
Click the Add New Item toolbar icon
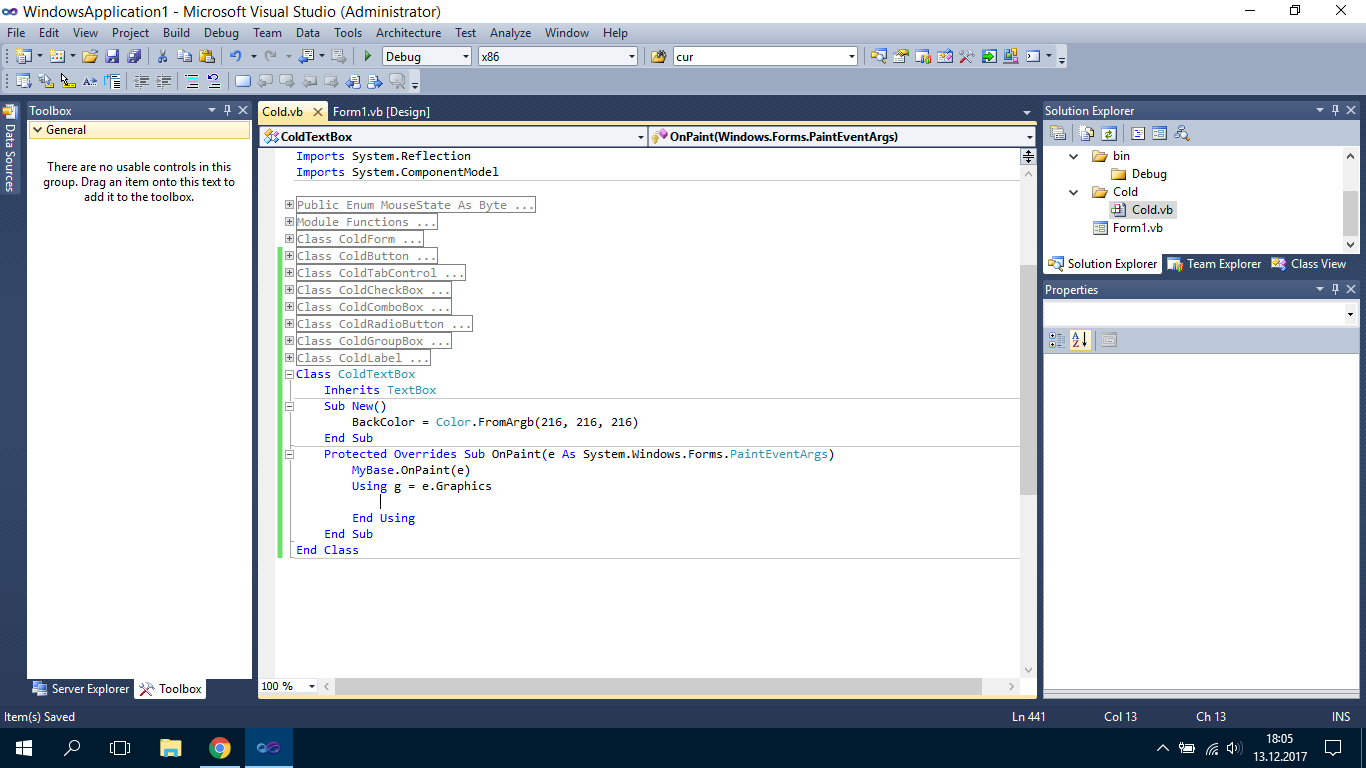(x=56, y=57)
